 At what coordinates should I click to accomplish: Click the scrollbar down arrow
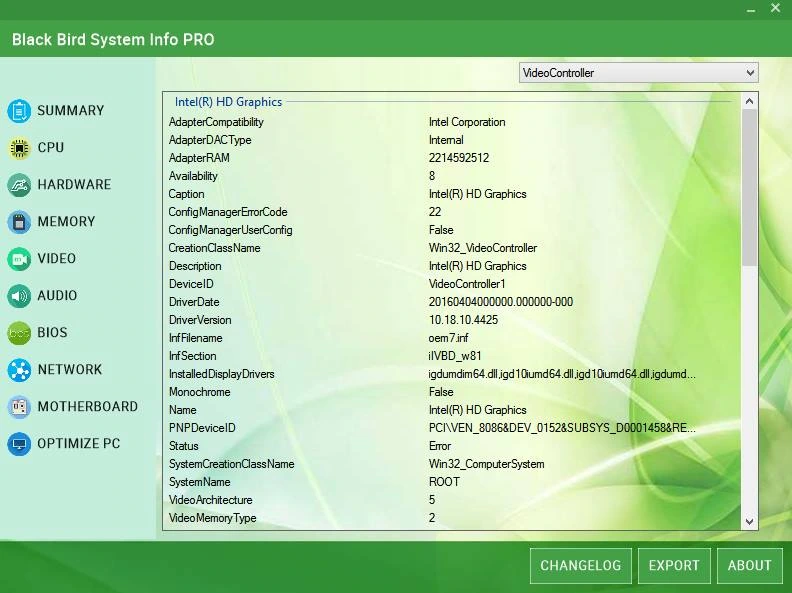[x=750, y=521]
